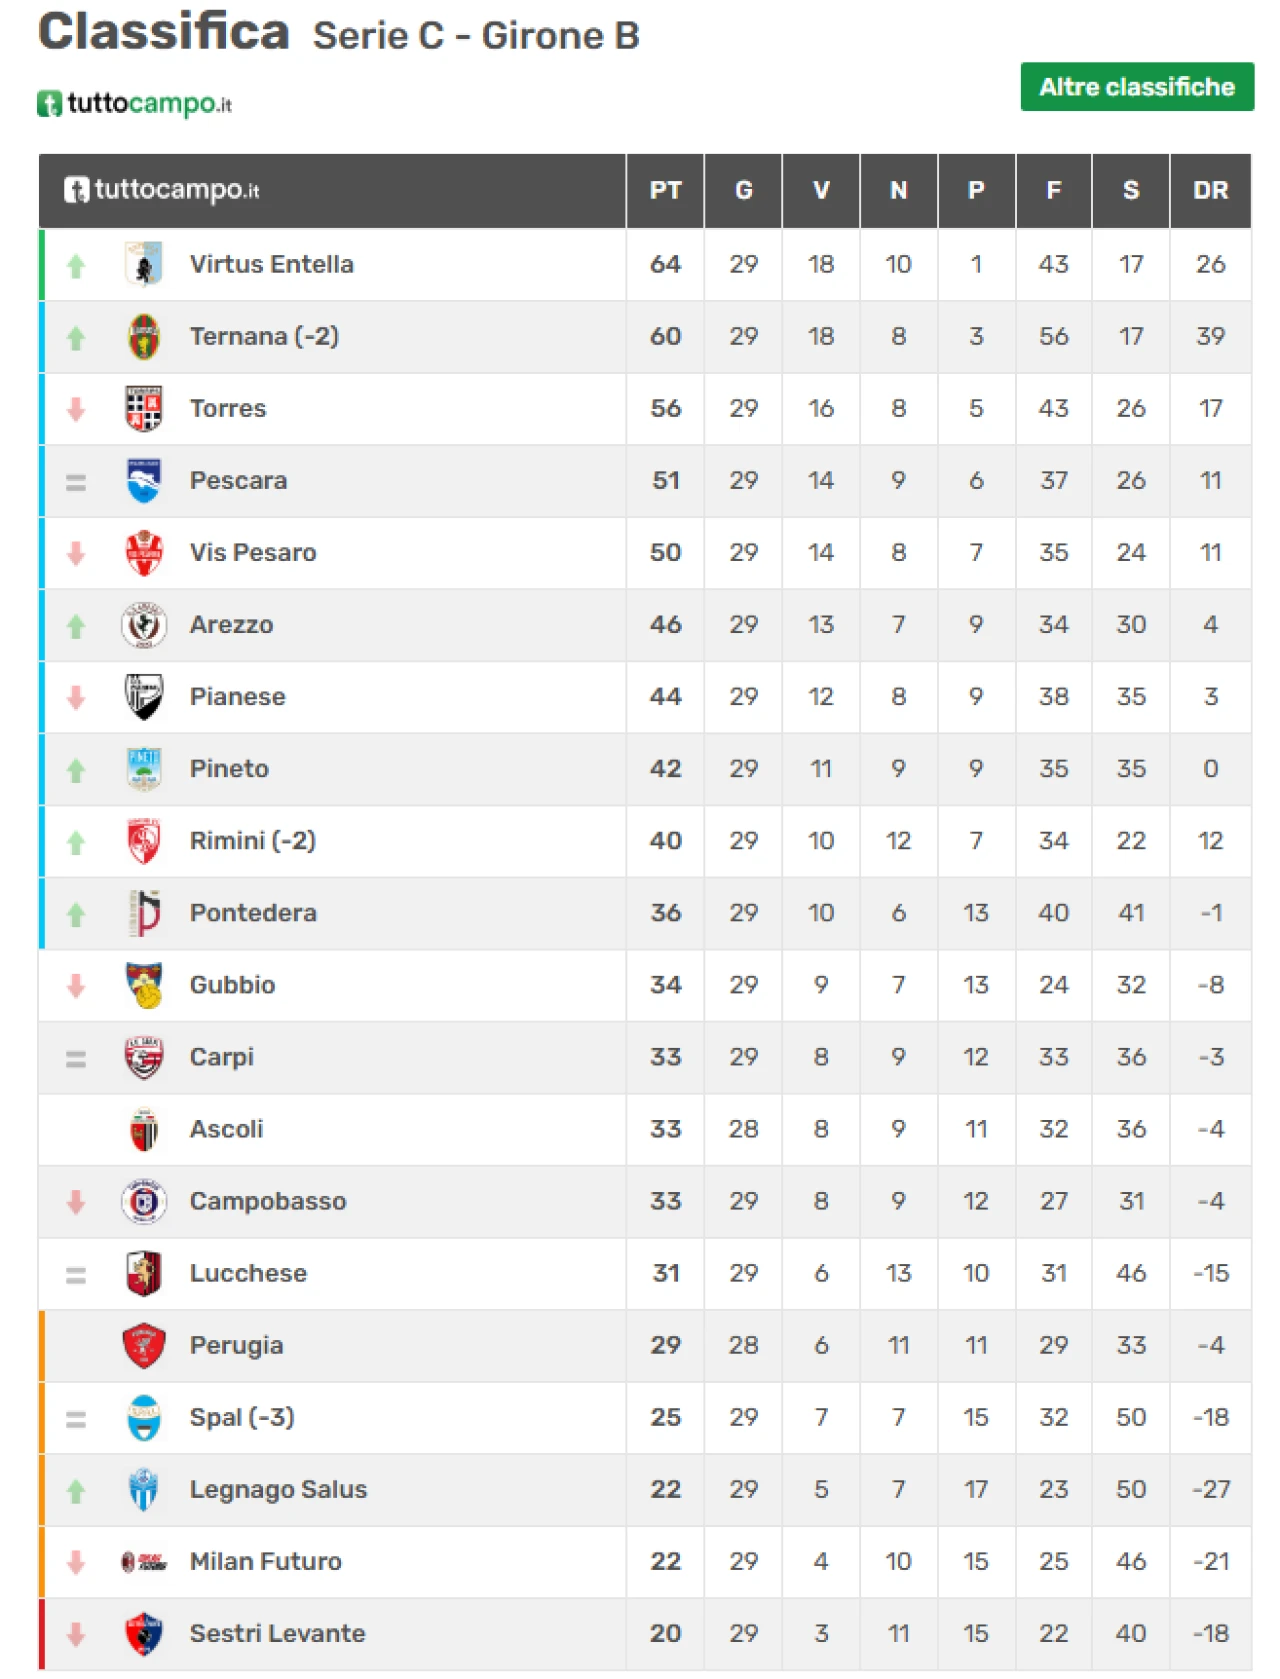This screenshot has height=1679, width=1280.
Task: Click the V wins column header
Action: [821, 190]
